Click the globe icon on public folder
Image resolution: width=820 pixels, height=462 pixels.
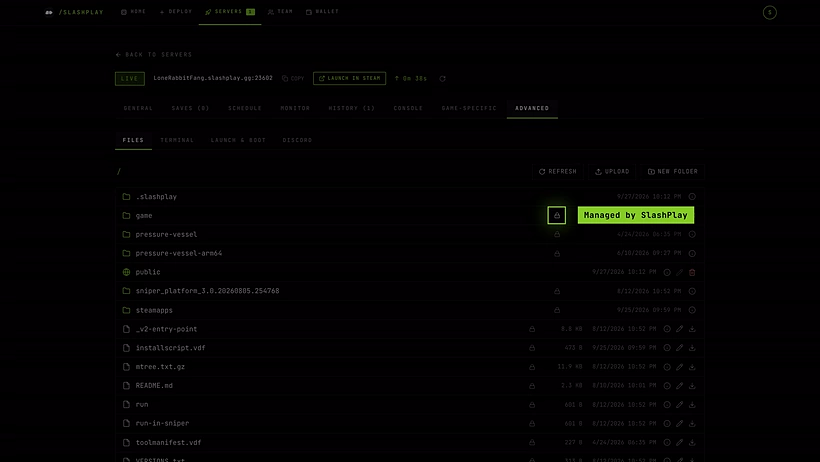coord(126,272)
